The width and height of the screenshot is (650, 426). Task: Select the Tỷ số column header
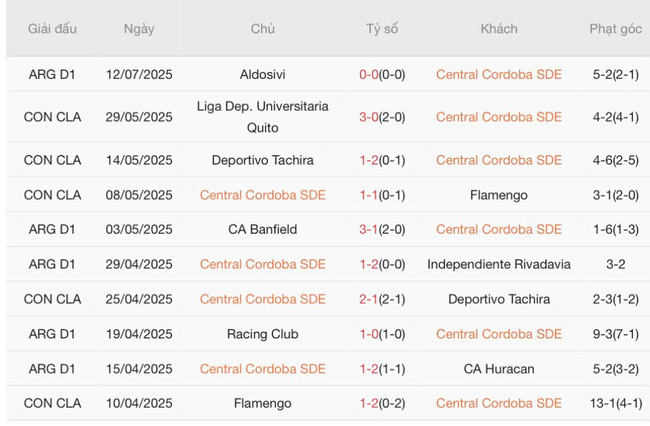[x=382, y=29]
